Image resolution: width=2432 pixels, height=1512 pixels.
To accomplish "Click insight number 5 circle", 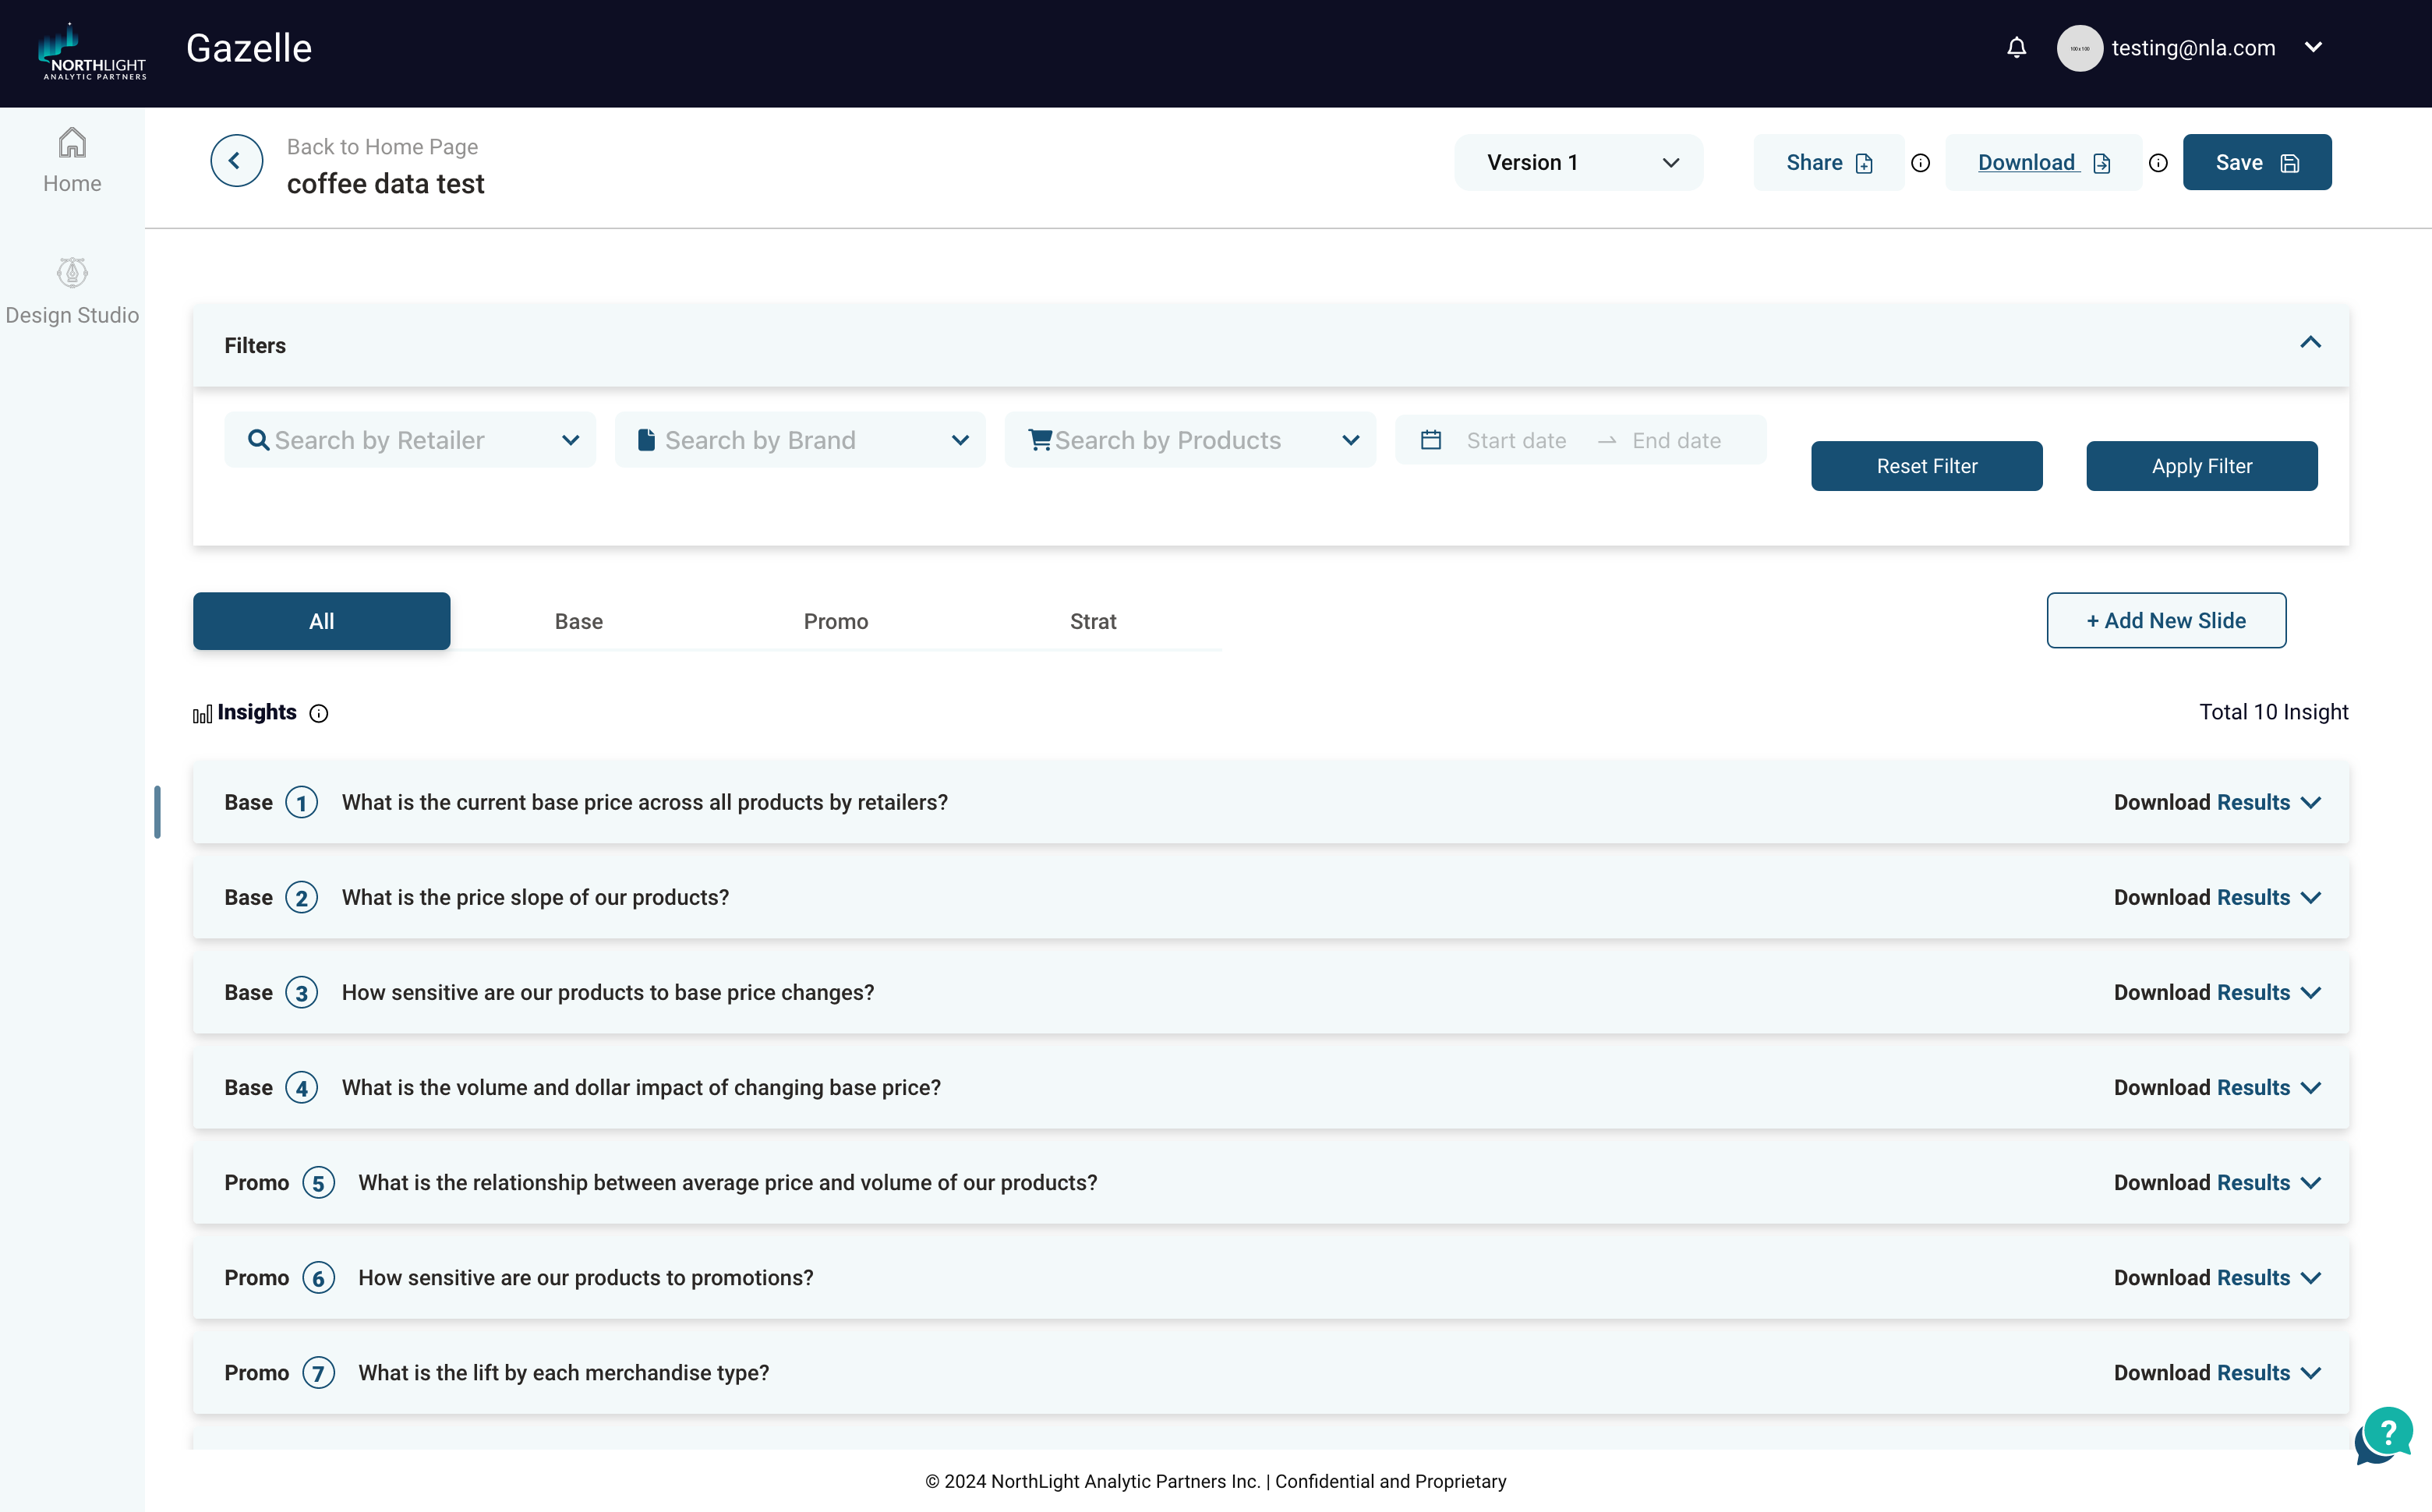I will click(318, 1183).
